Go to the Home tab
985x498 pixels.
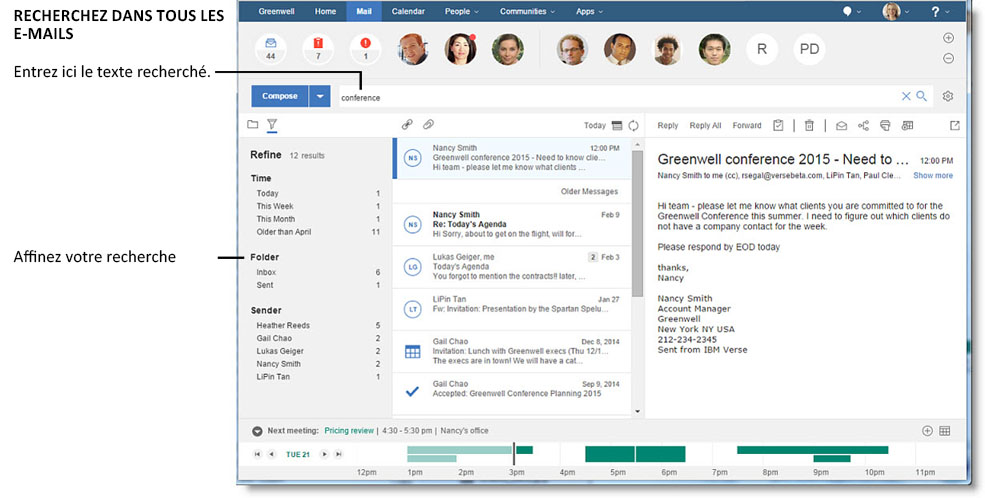[x=325, y=11]
